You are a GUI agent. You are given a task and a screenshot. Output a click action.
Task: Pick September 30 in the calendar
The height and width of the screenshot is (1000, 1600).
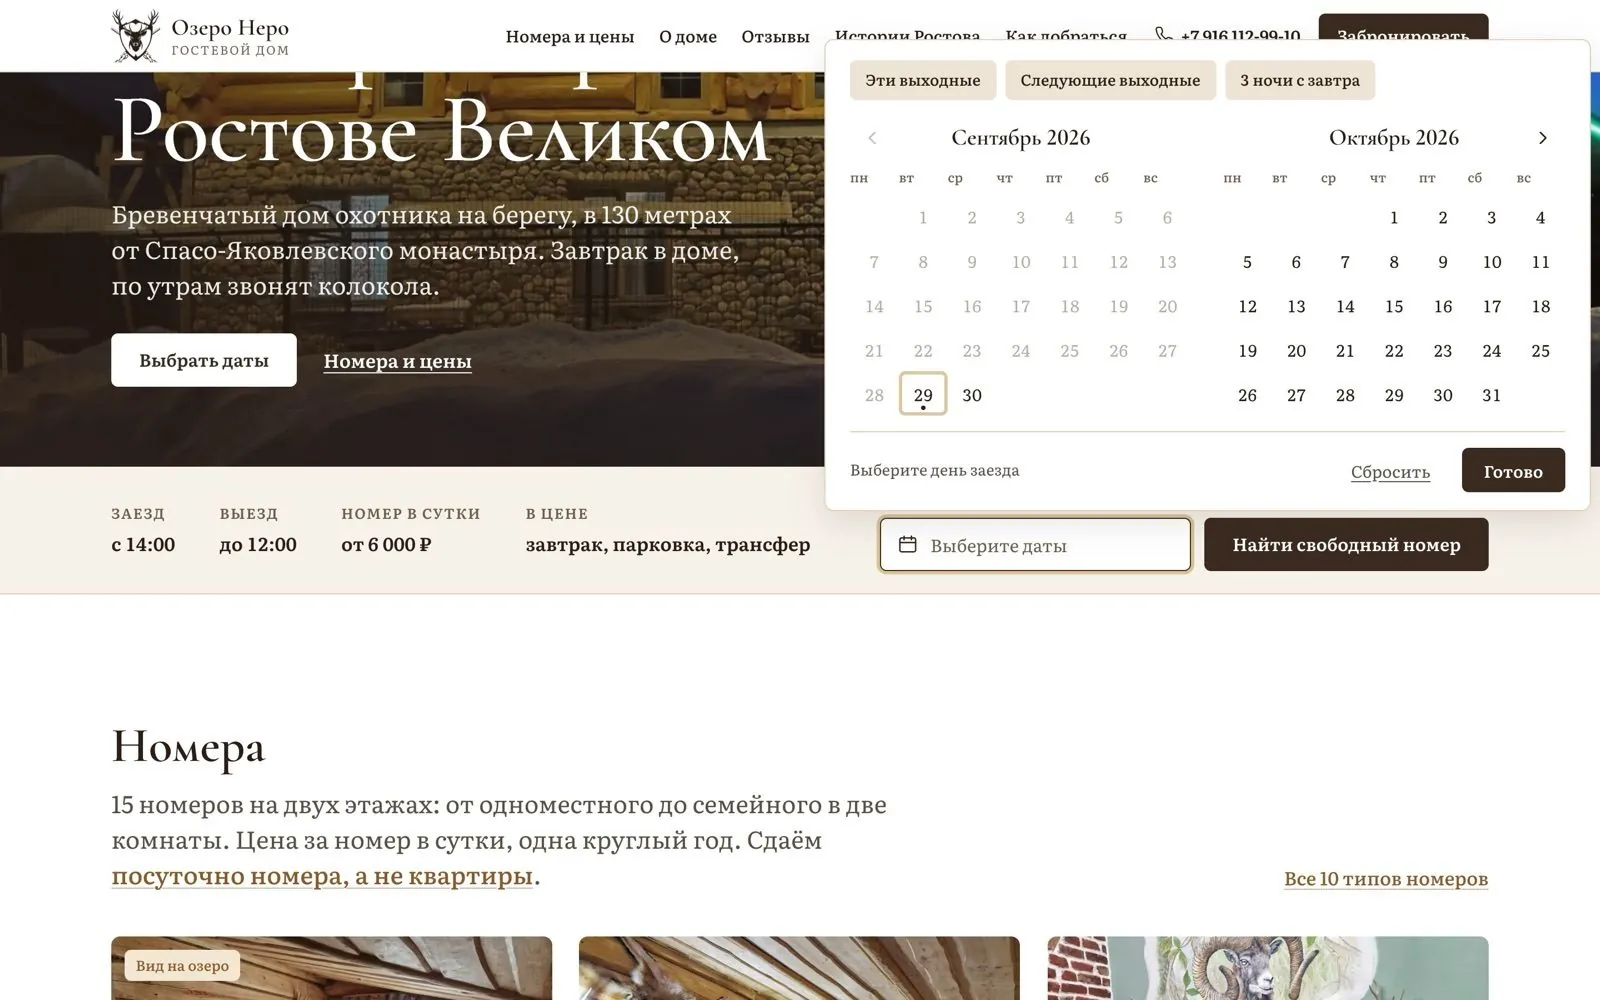point(972,395)
